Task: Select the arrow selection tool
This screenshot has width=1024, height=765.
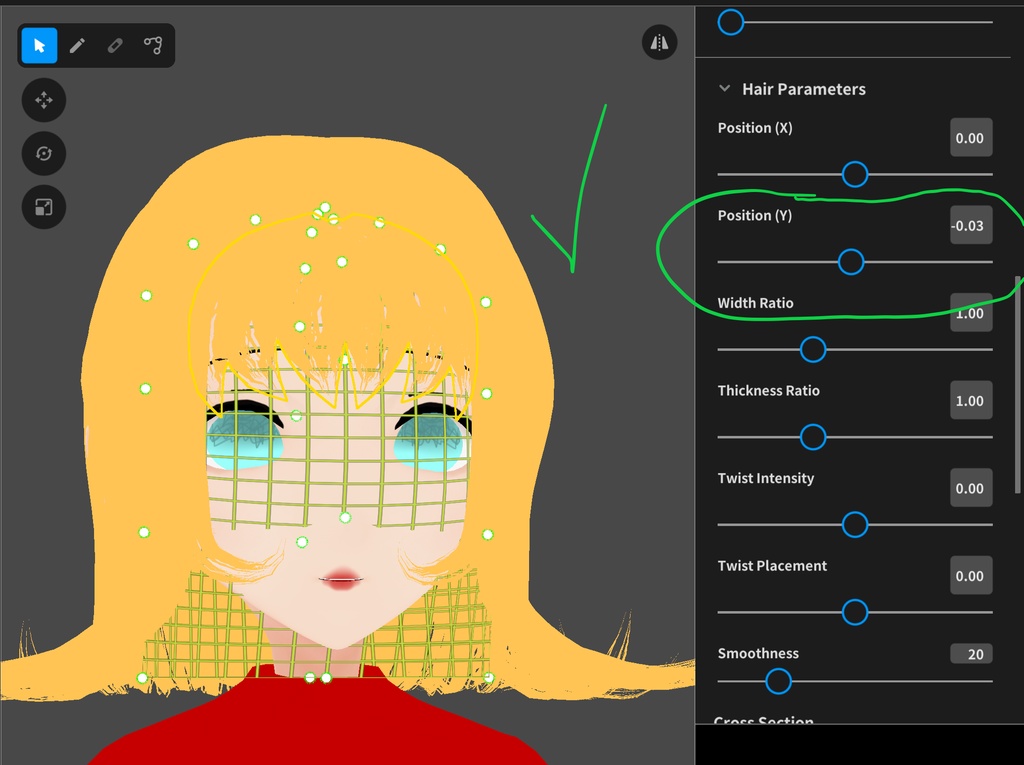Action: 41,45
